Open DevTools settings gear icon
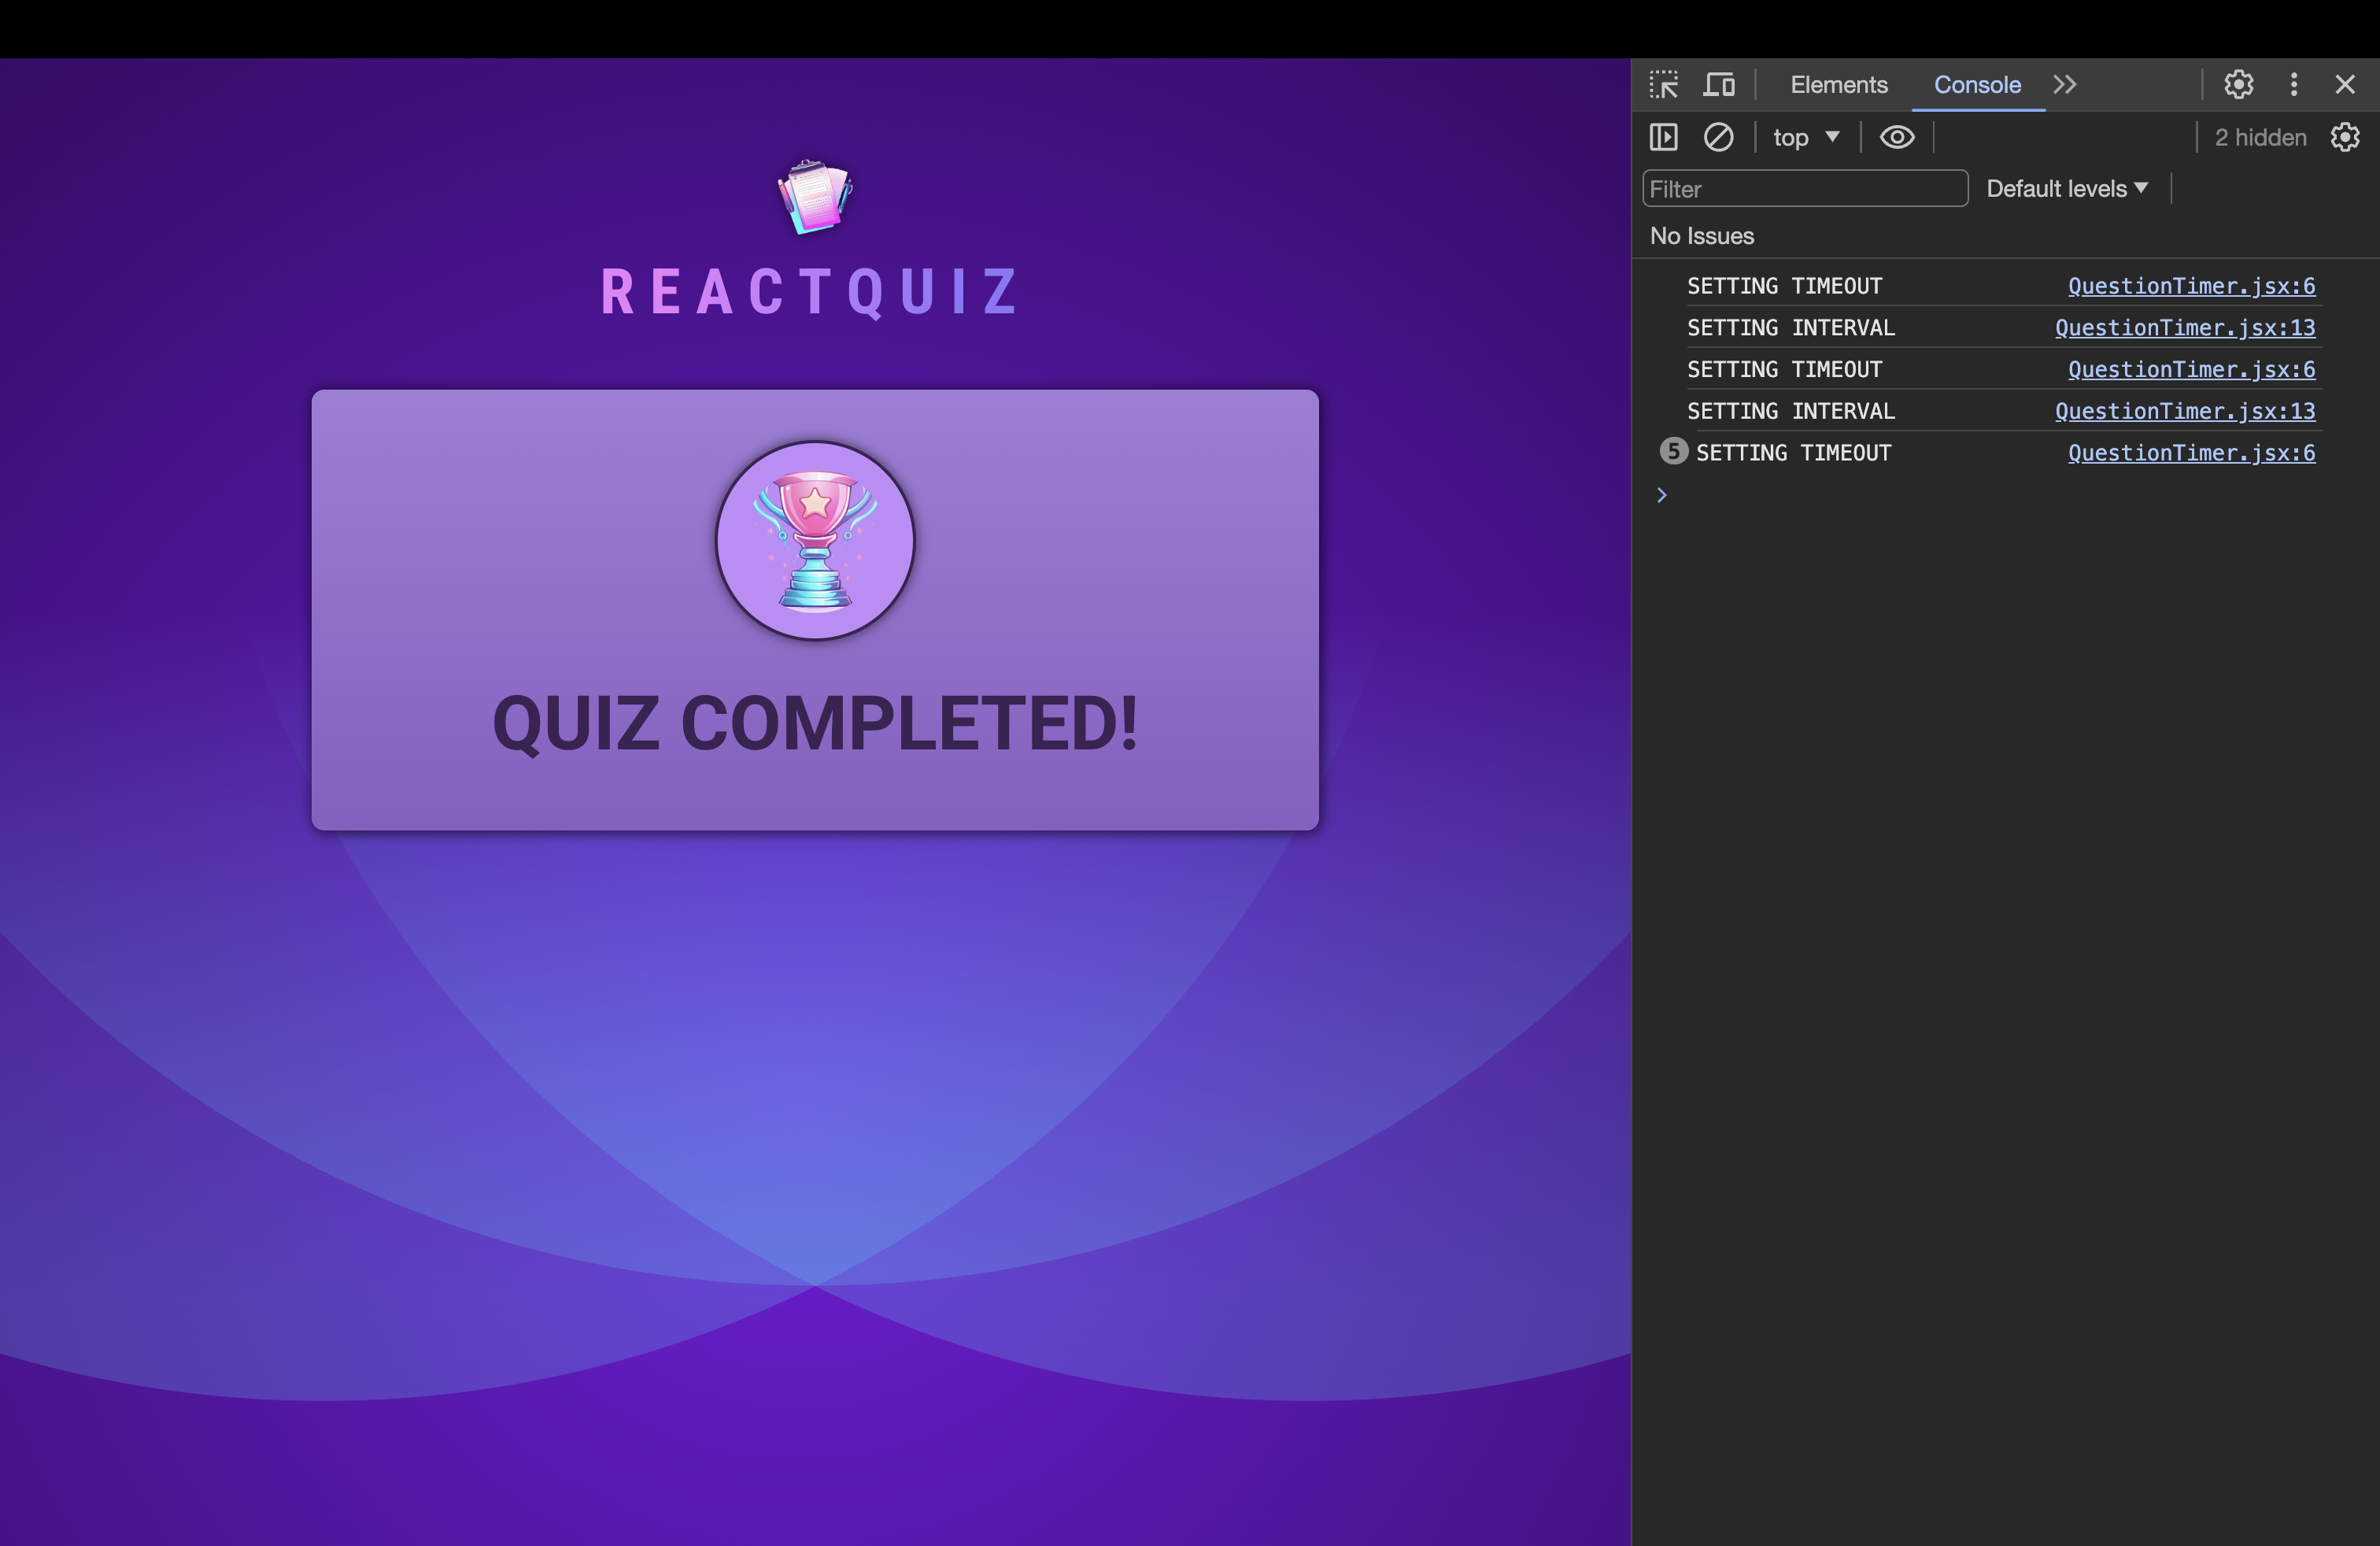Screen dimensions: 2380x1546 pyautogui.click(x=2238, y=84)
